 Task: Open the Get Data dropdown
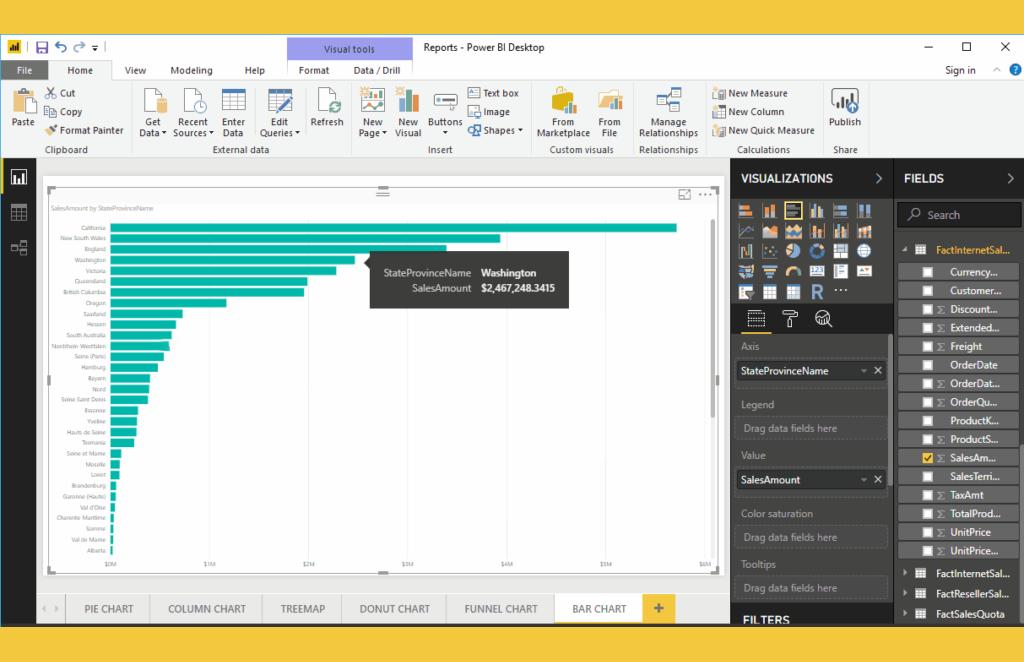(153, 114)
